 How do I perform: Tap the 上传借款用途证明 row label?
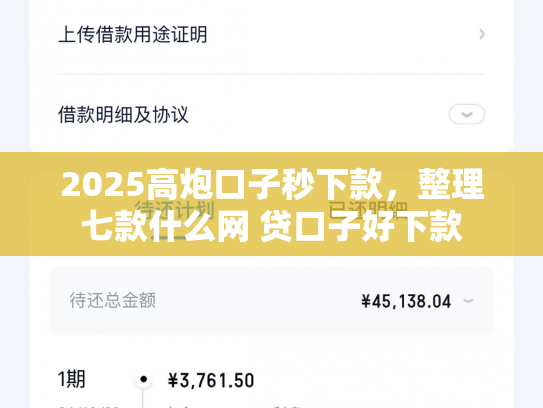(x=133, y=34)
